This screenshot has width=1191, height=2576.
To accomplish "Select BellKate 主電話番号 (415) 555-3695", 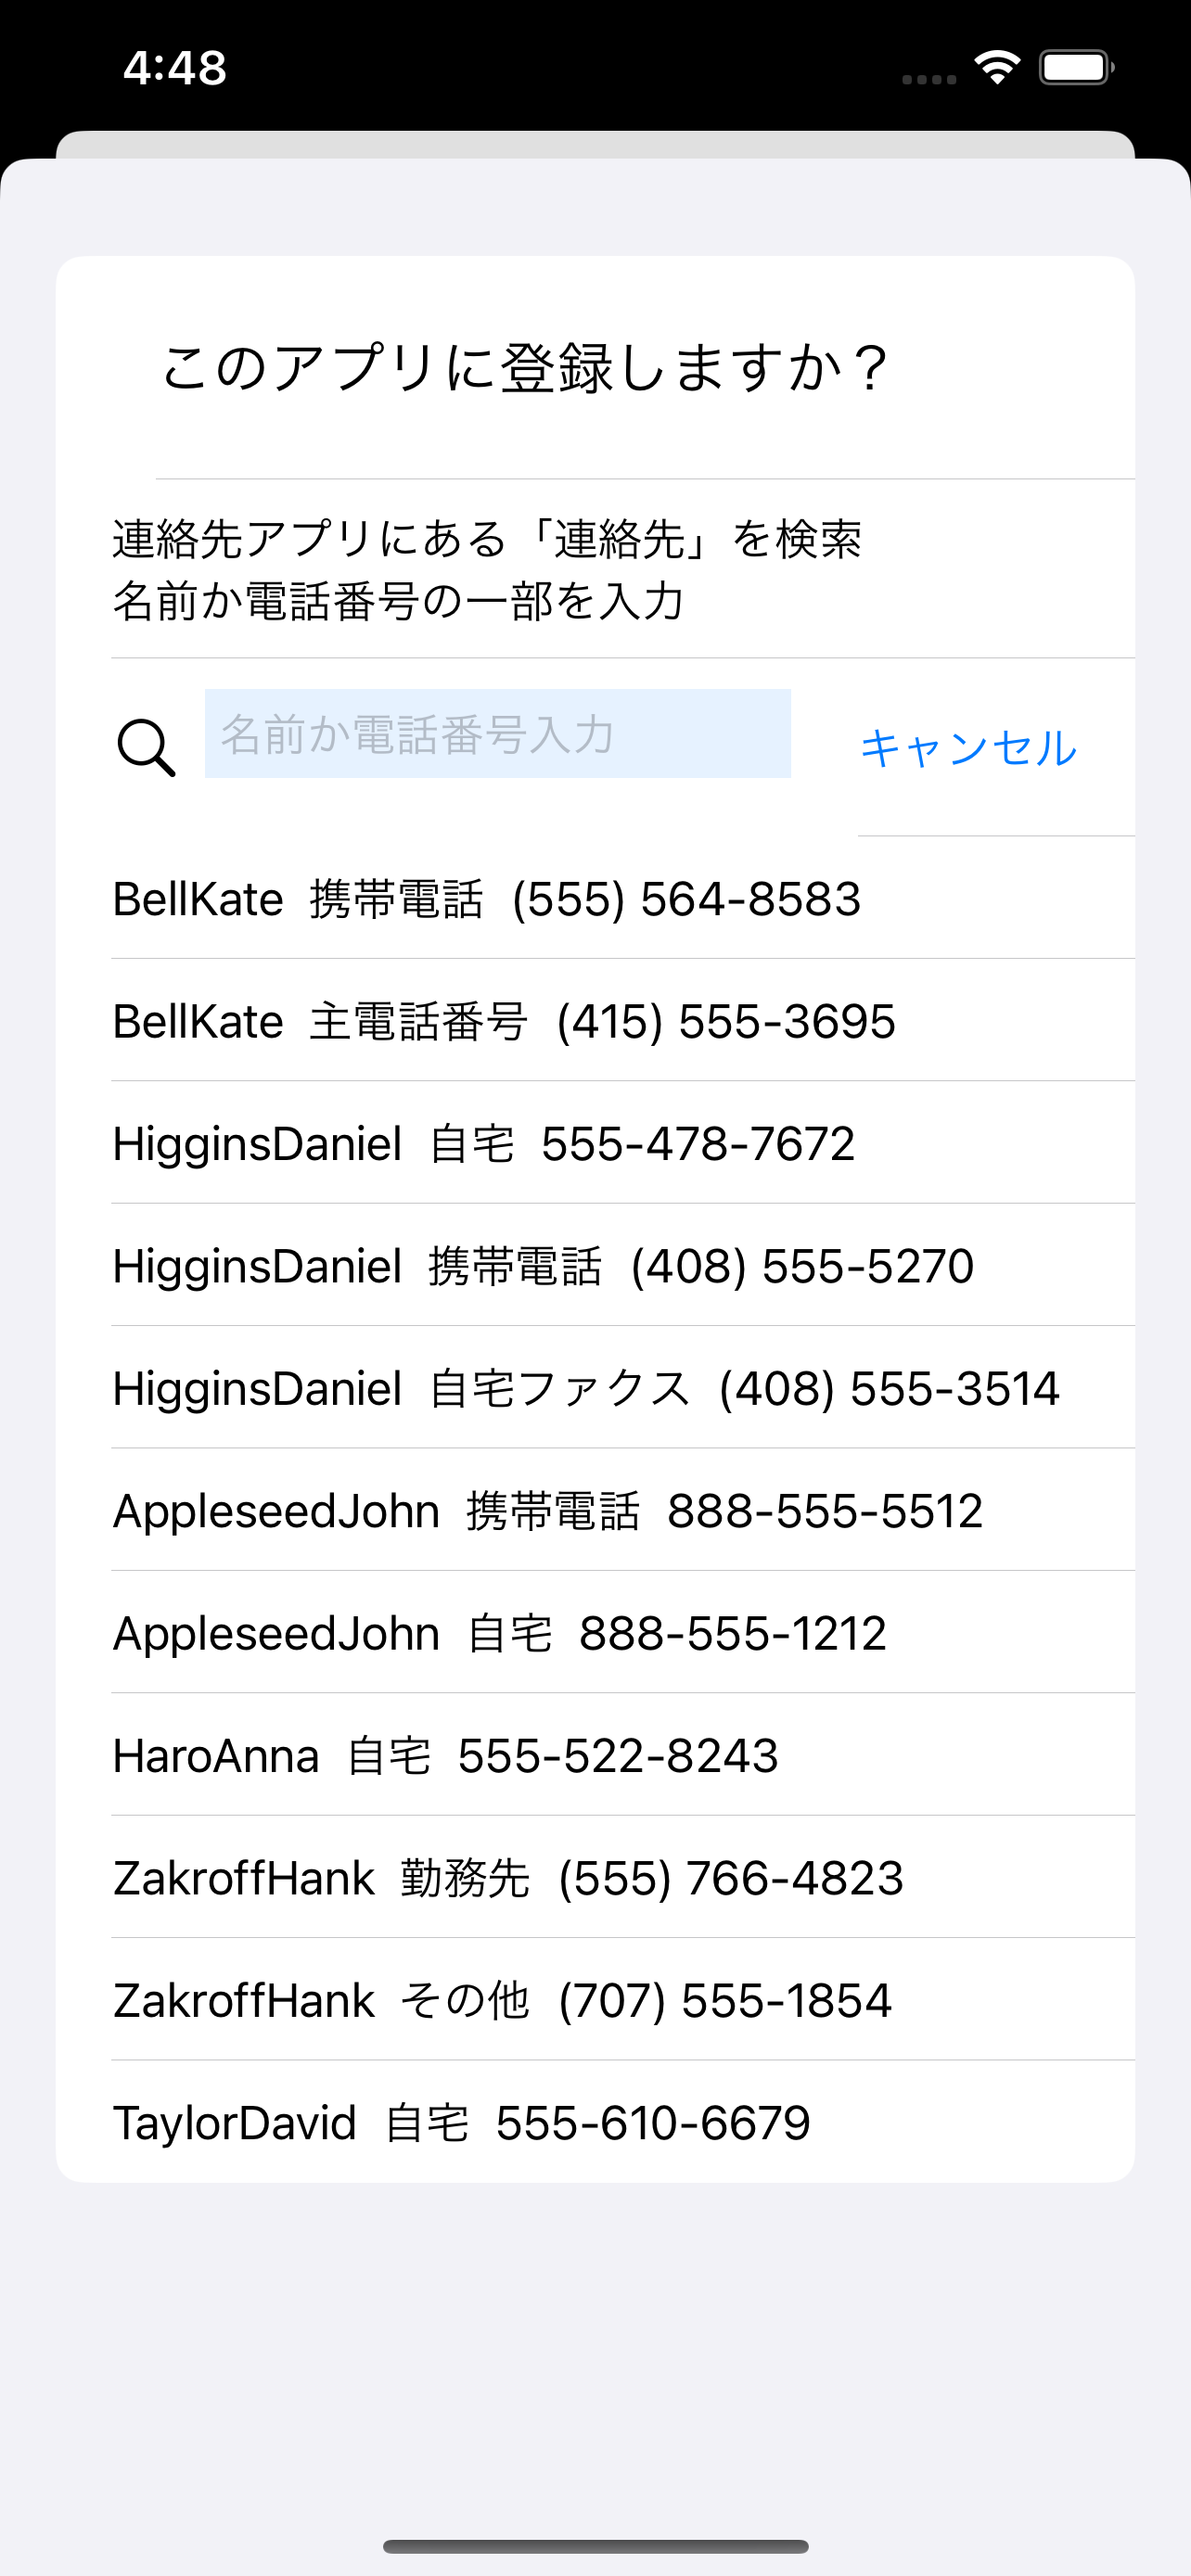I will pos(503,1020).
